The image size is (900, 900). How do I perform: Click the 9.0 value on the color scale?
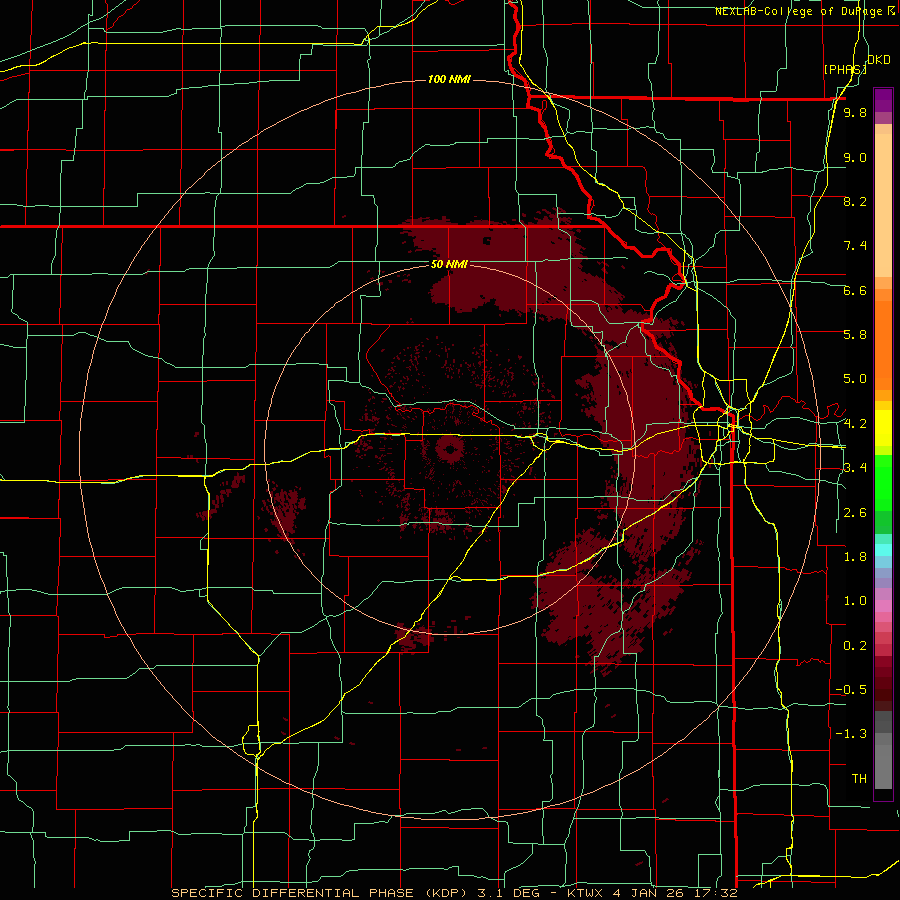[855, 157]
